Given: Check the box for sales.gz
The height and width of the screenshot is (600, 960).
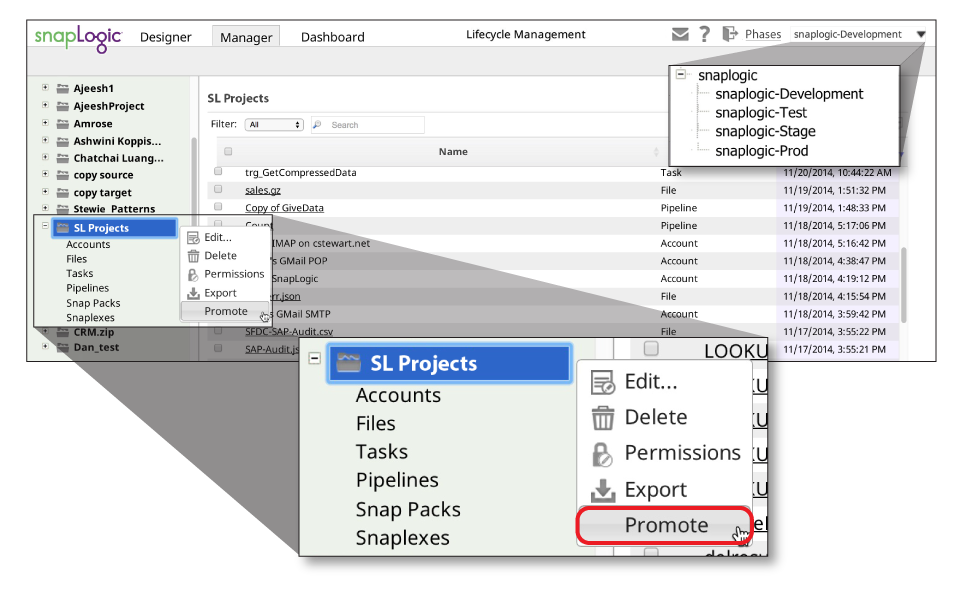Looking at the screenshot, I should tap(218, 189).
